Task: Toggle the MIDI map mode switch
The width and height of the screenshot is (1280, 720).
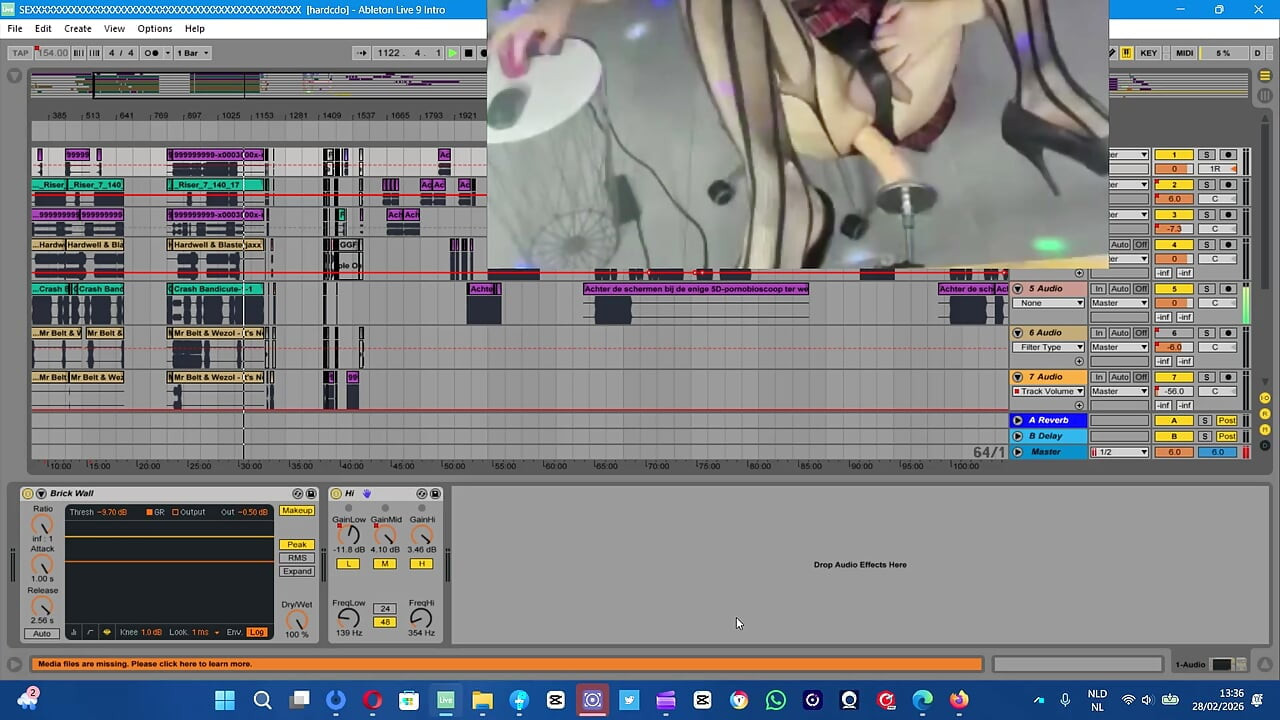Action: click(x=1185, y=53)
